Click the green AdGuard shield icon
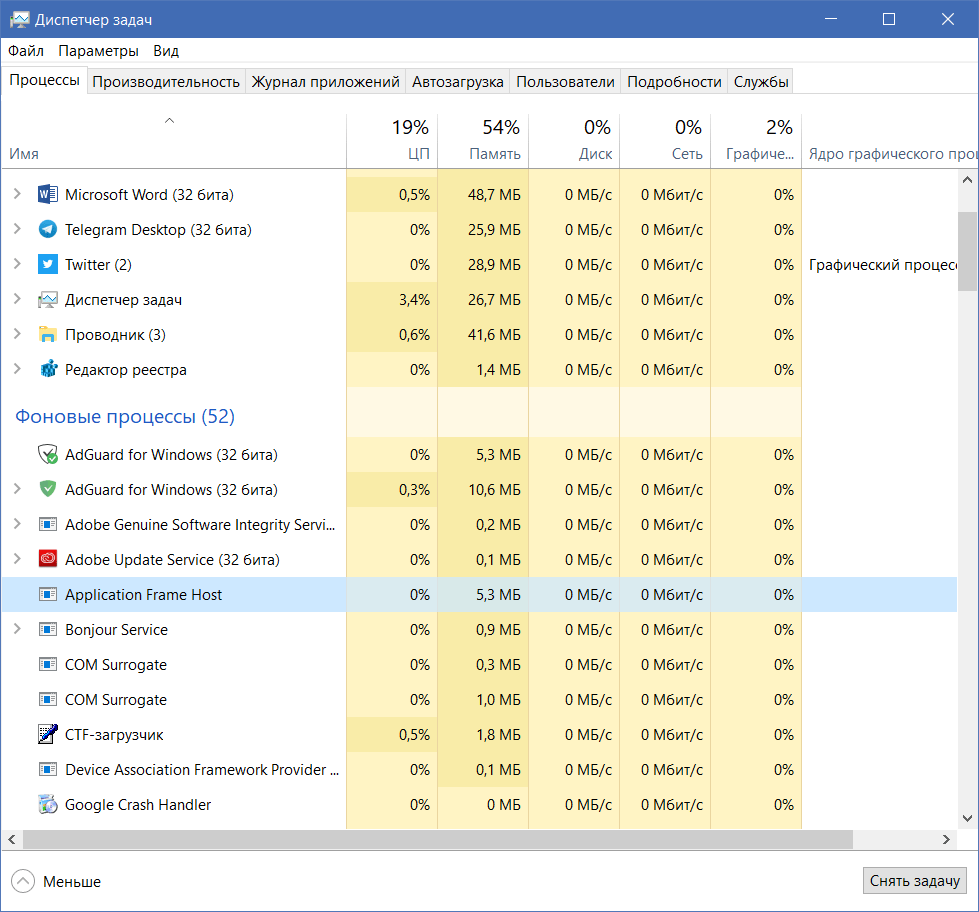 tap(48, 489)
